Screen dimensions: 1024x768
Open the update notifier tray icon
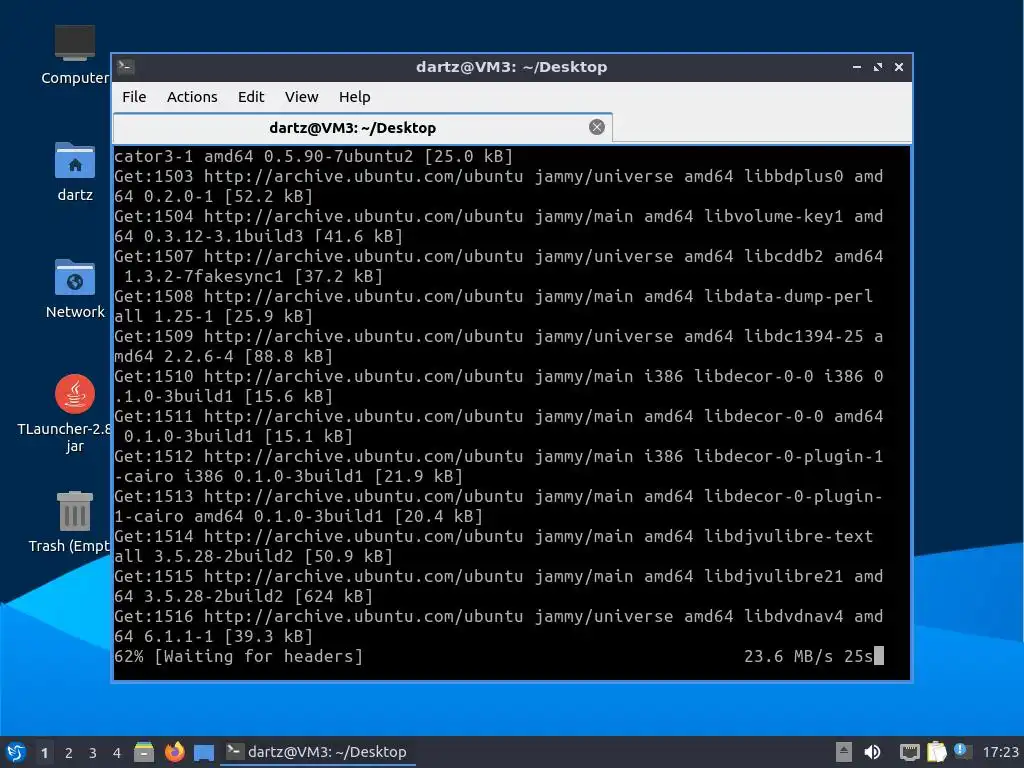pos(962,751)
